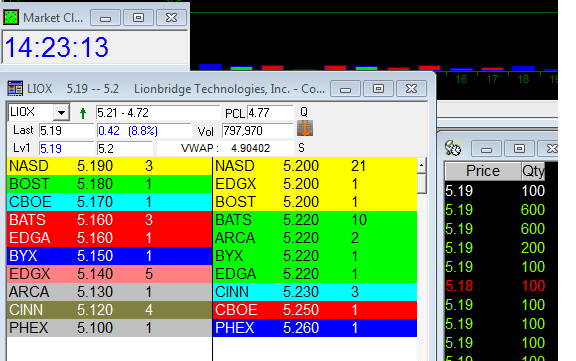Click the orange anchor icon
Image resolution: width=576 pixels, height=361 pixels.
point(305,128)
